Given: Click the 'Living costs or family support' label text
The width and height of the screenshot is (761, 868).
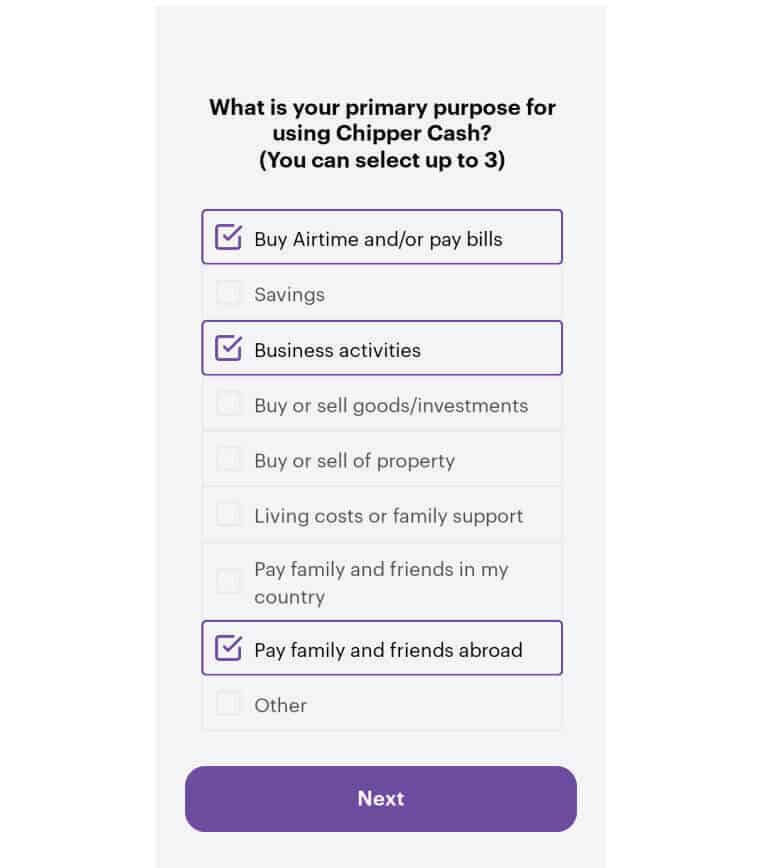Looking at the screenshot, I should point(388,516).
